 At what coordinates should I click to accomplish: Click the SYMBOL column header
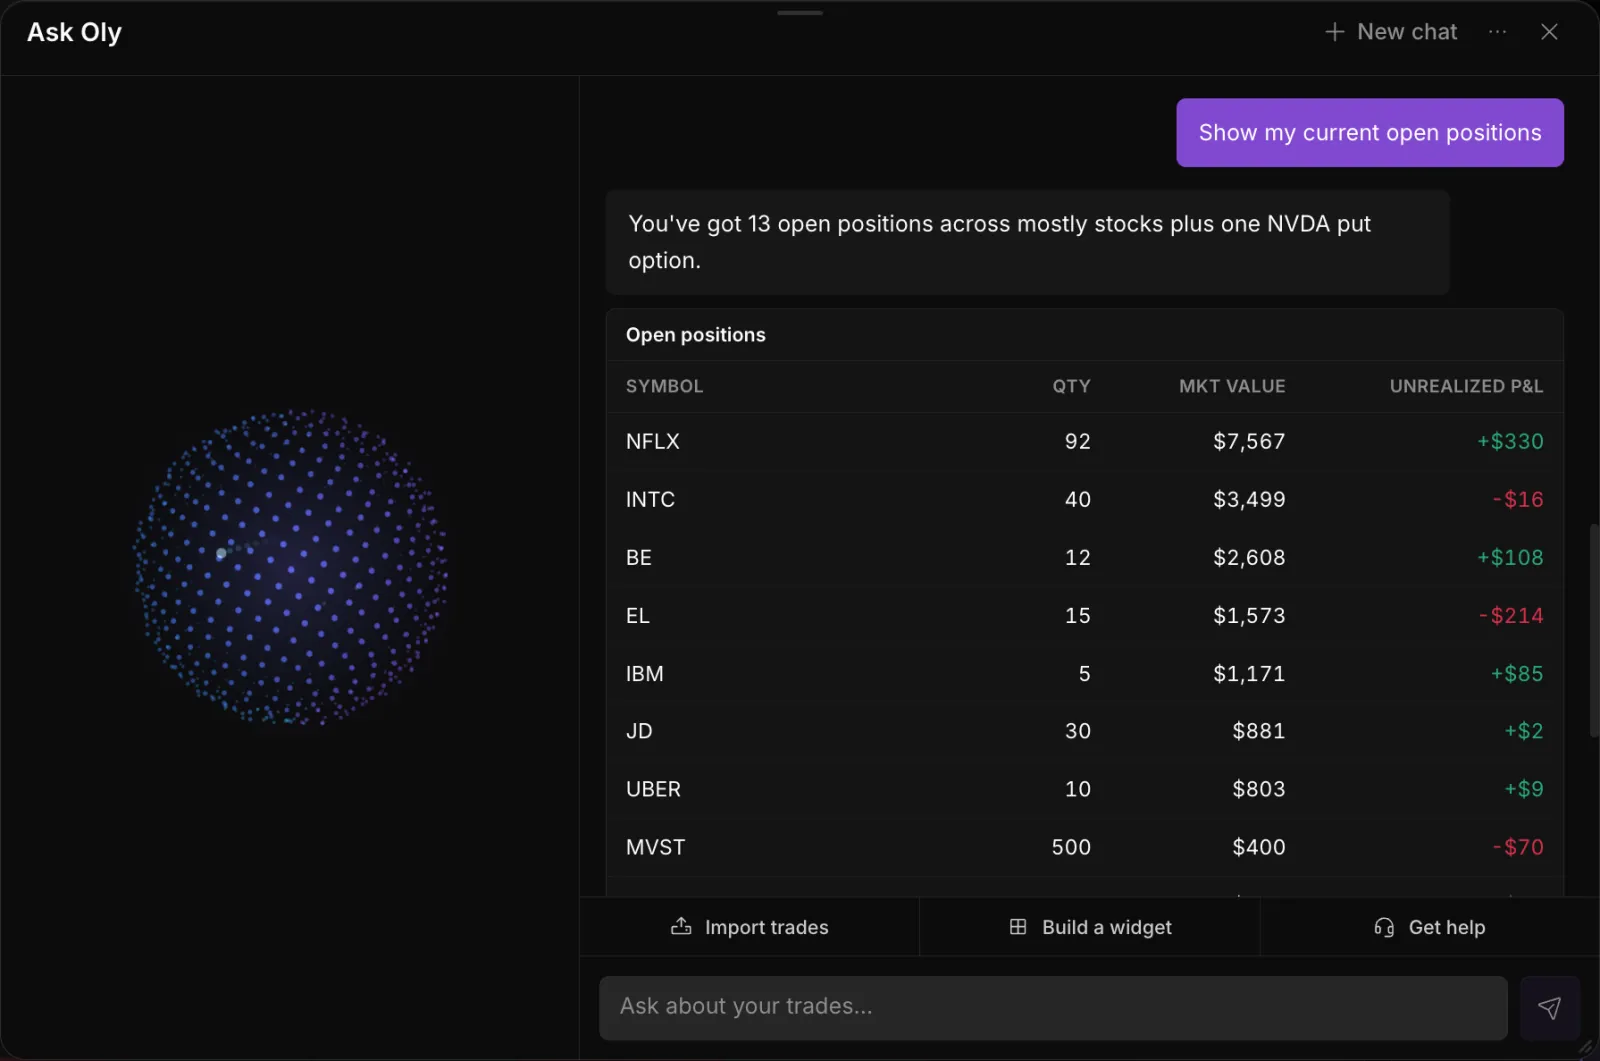(664, 386)
